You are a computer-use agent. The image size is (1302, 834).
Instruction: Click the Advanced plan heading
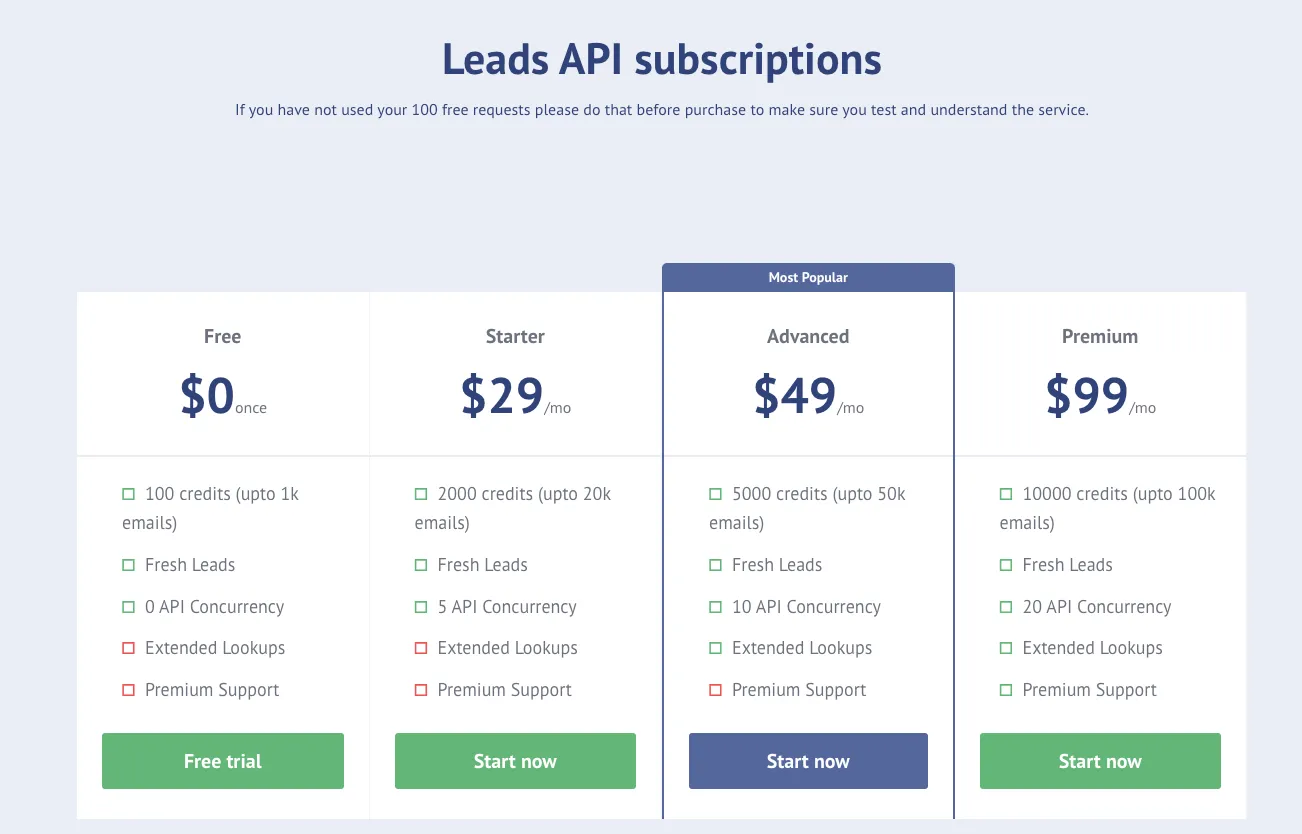(x=808, y=337)
